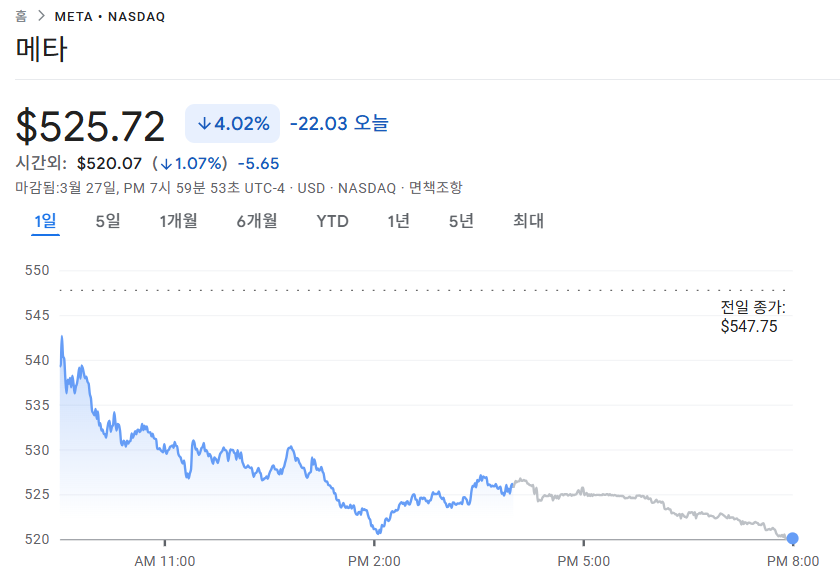Click the down arrow beside 1.07%
This screenshot has width=840, height=582.
(166, 163)
